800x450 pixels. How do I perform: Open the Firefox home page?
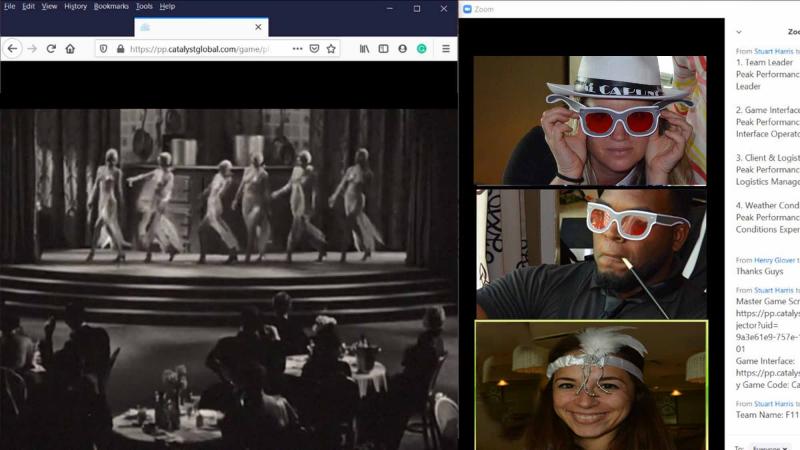tap(70, 48)
